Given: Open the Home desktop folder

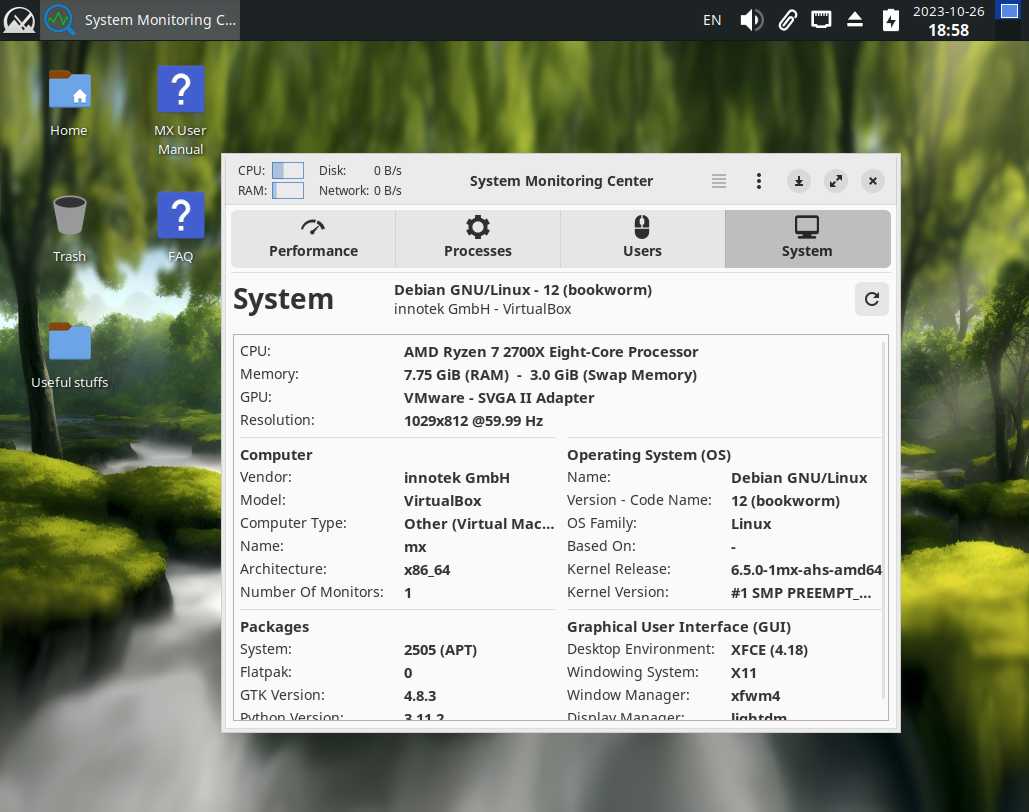Looking at the screenshot, I should click(x=69, y=103).
